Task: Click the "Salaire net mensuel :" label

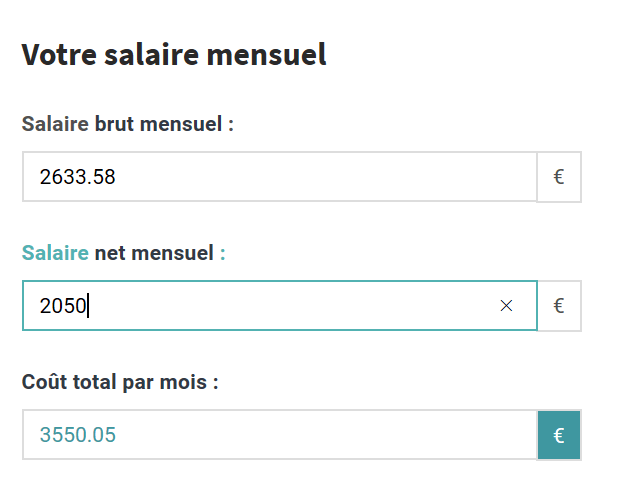Action: (x=123, y=253)
